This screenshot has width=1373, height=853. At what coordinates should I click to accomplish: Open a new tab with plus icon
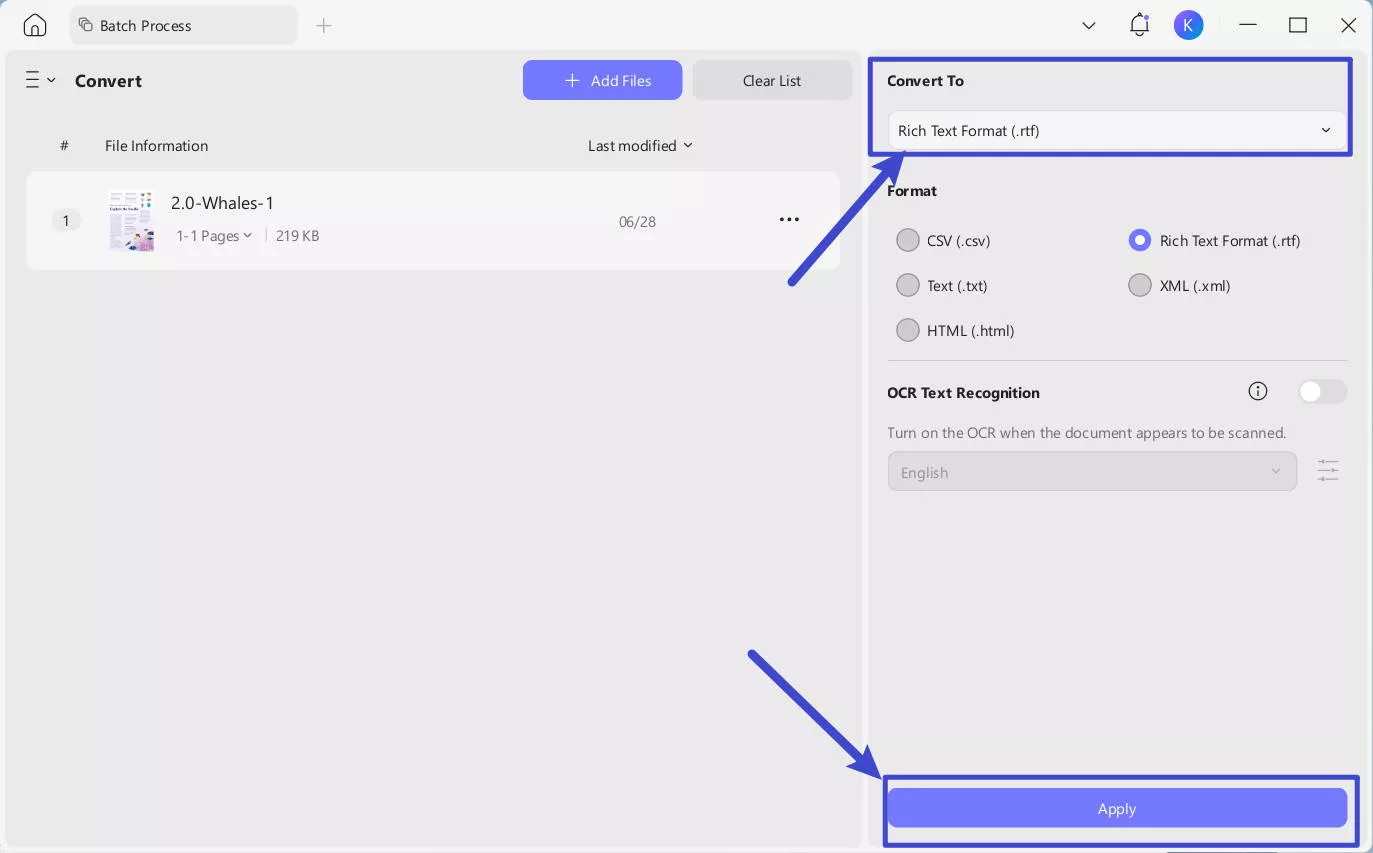323,25
